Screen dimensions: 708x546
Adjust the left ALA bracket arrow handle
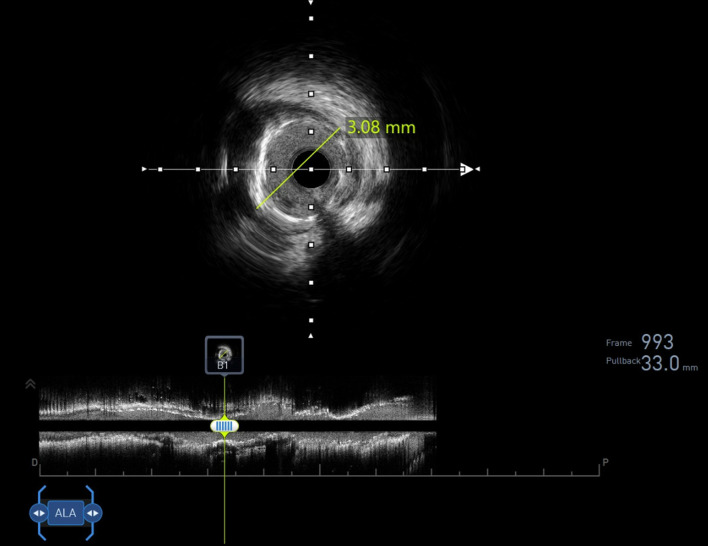pyautogui.click(x=39, y=513)
